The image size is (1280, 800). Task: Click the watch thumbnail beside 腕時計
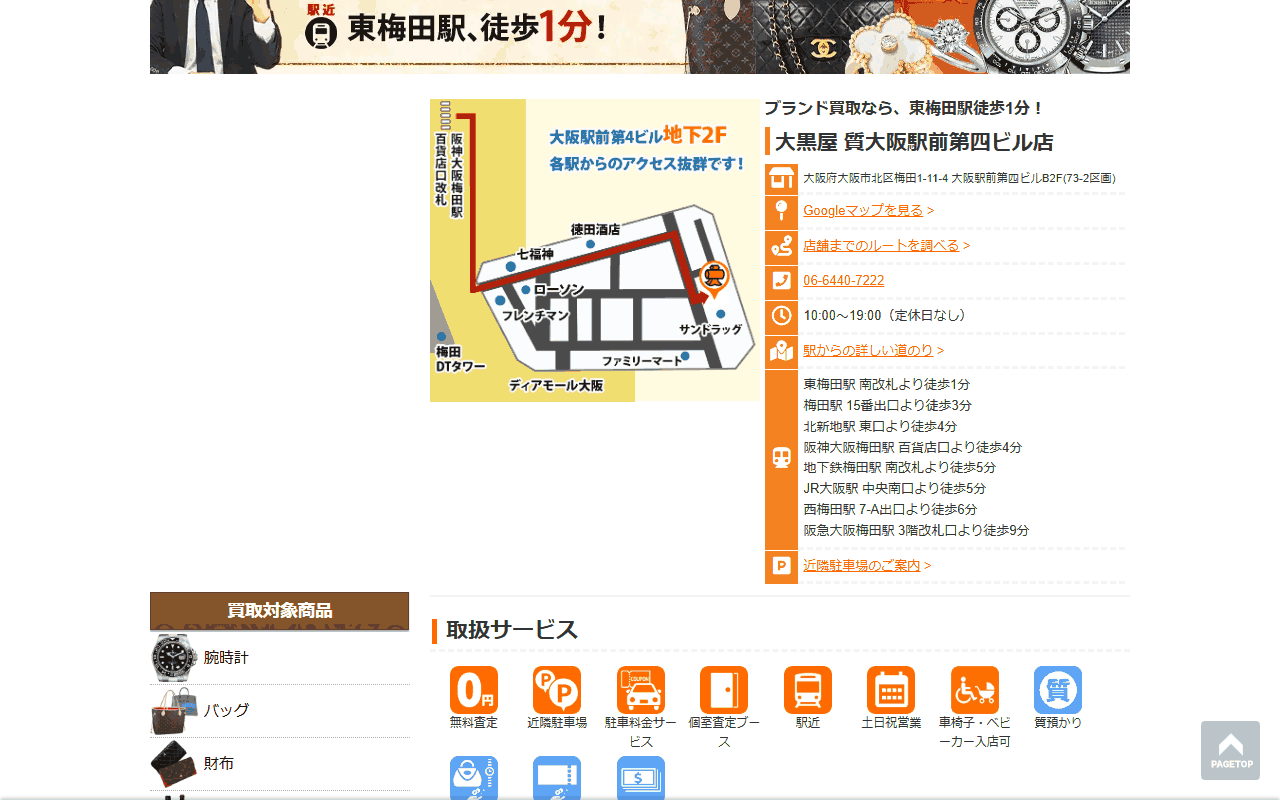tap(175, 658)
